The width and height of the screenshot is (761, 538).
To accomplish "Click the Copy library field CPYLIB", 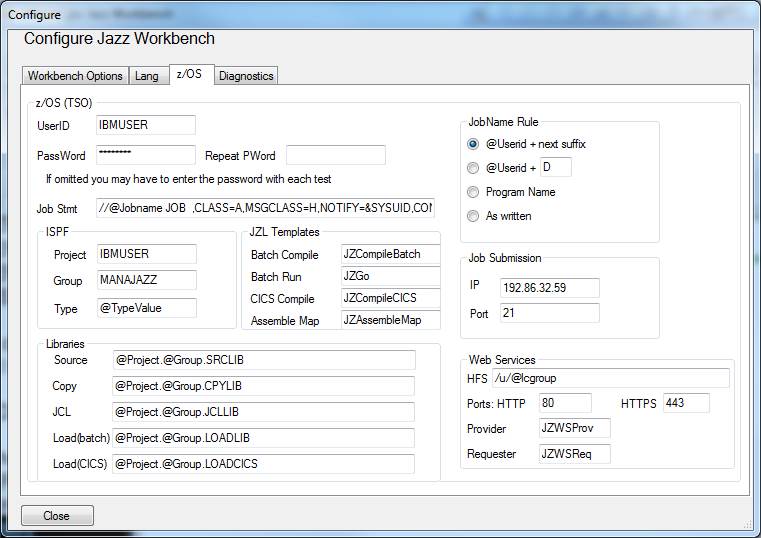I will coord(264,386).
